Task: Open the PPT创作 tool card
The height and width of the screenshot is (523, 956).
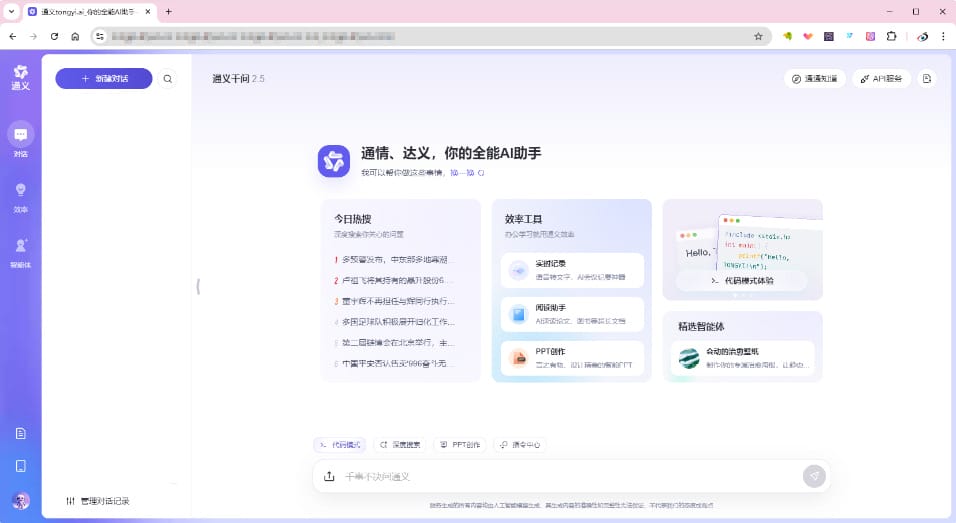Action: [572, 358]
